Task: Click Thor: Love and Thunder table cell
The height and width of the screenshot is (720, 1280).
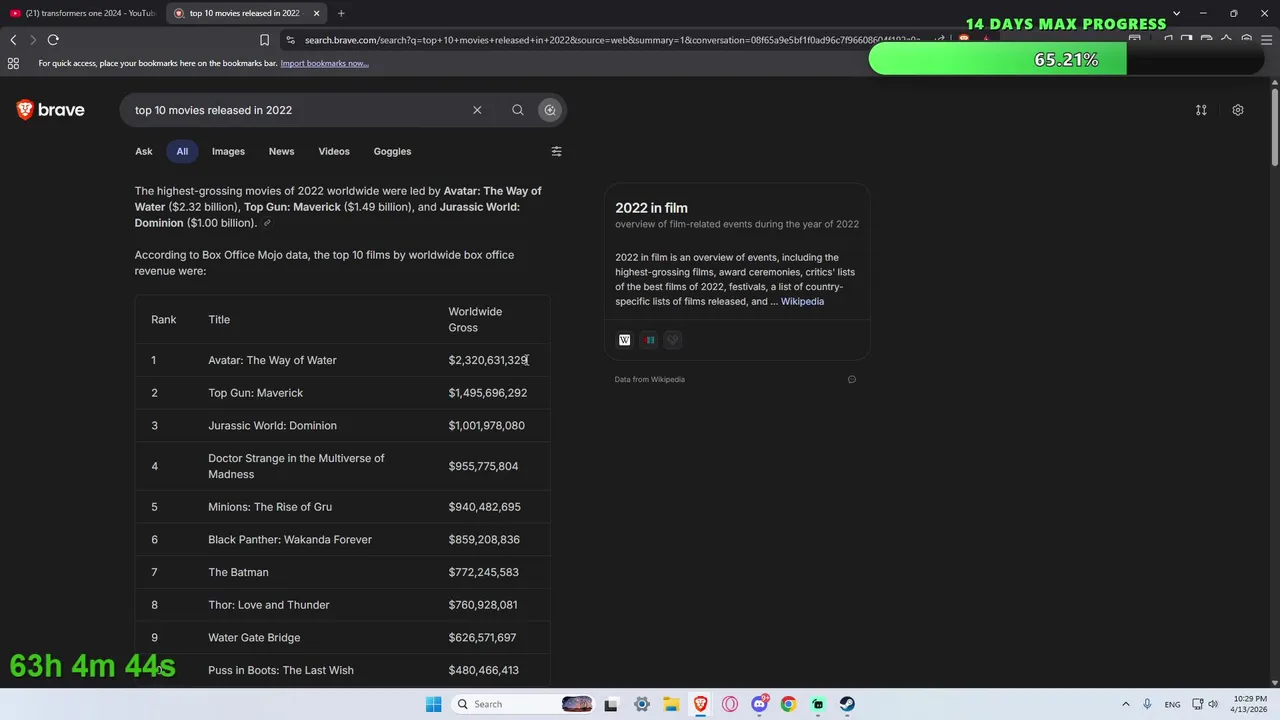Action: click(x=268, y=605)
